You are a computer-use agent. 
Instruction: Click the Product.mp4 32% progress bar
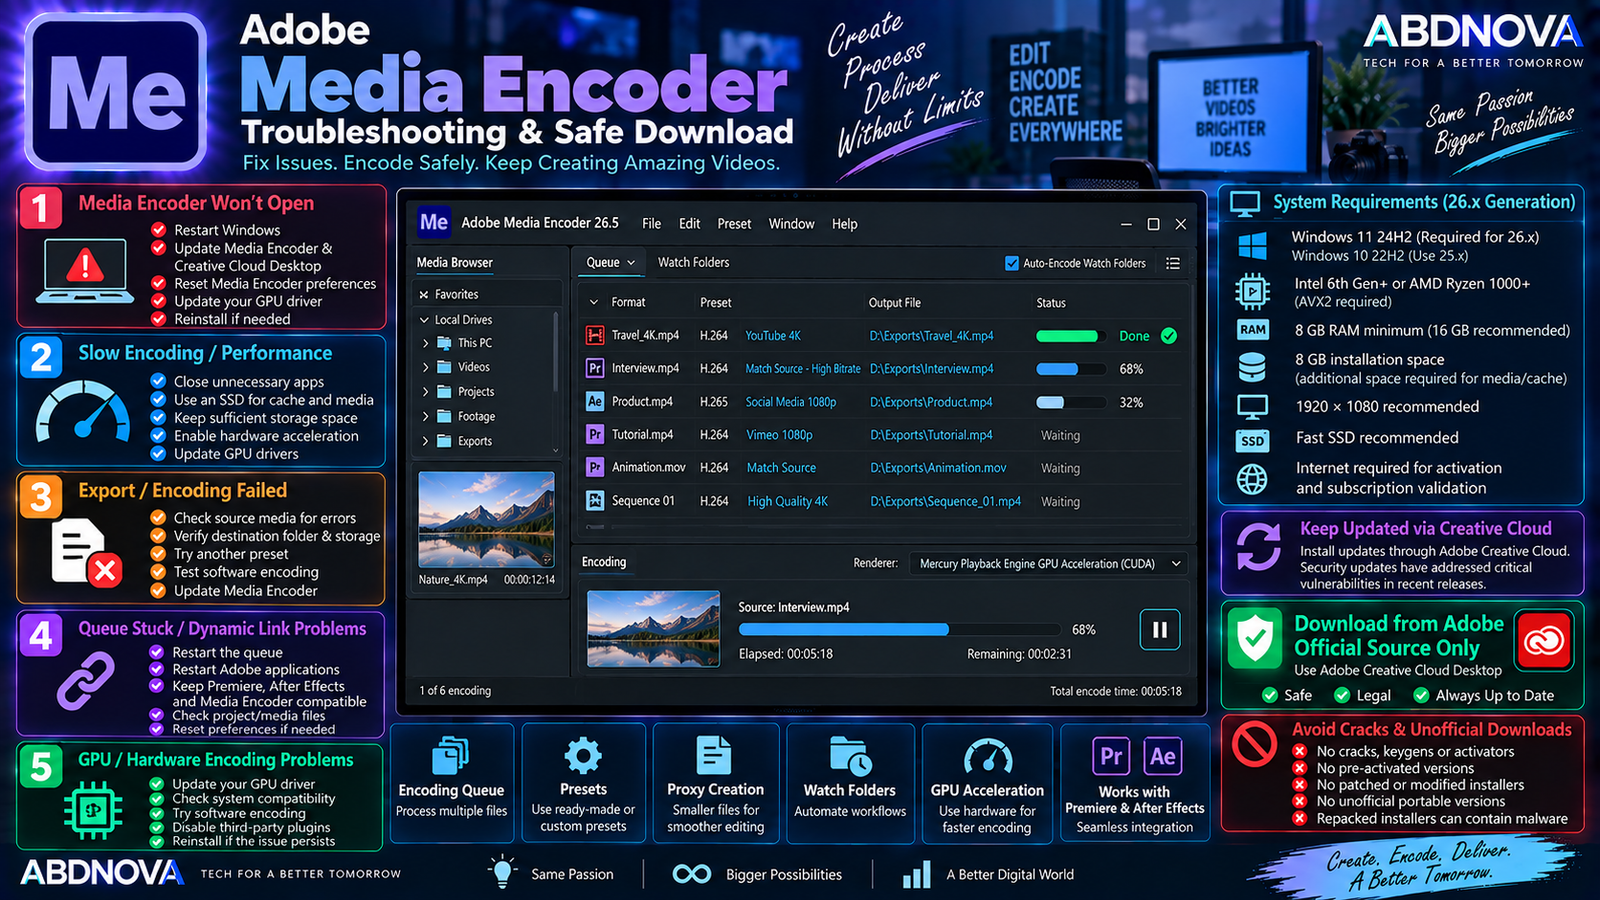(1071, 402)
